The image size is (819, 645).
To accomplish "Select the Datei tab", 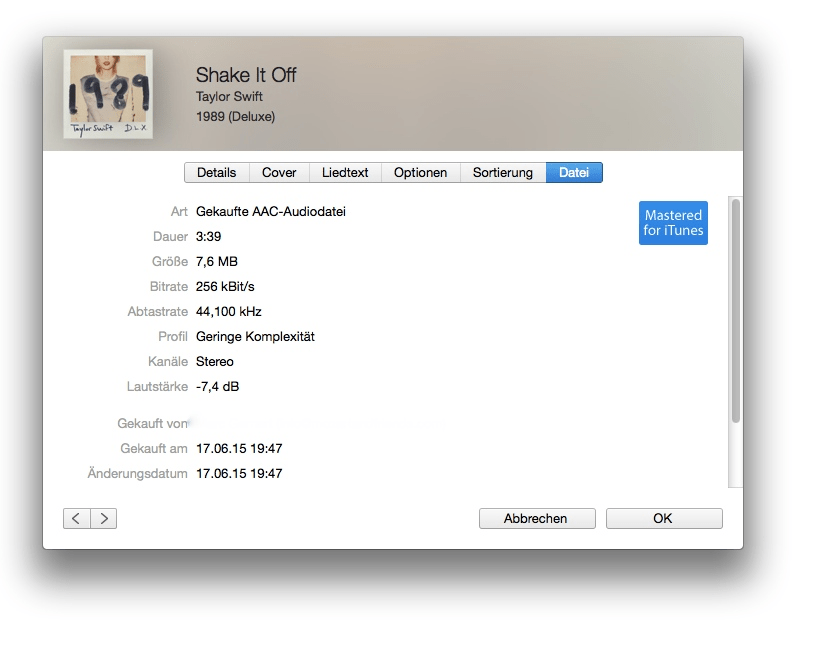I will pyautogui.click(x=574, y=172).
